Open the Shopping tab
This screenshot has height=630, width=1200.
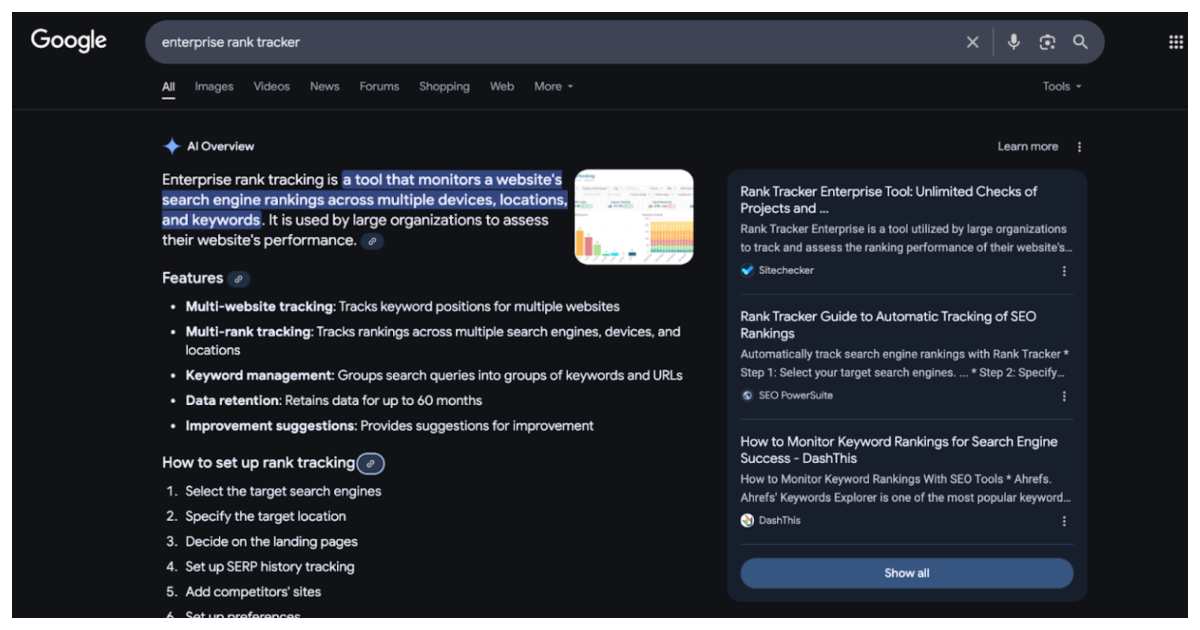444,86
